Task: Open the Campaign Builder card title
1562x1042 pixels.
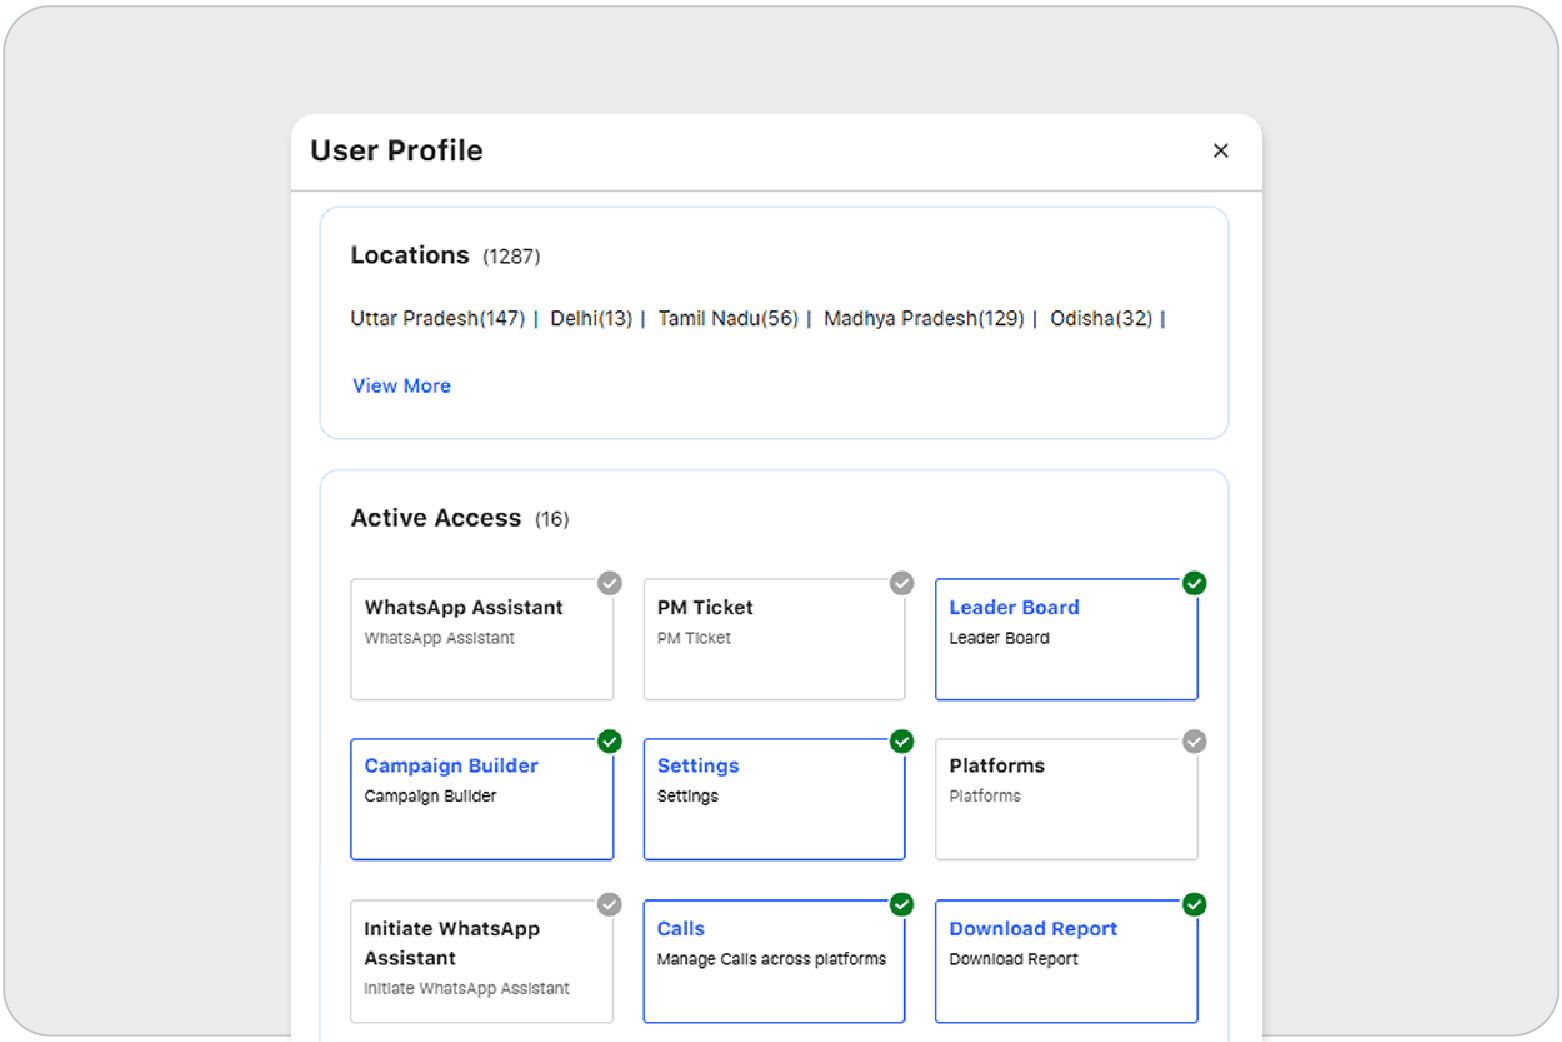Action: click(x=450, y=765)
